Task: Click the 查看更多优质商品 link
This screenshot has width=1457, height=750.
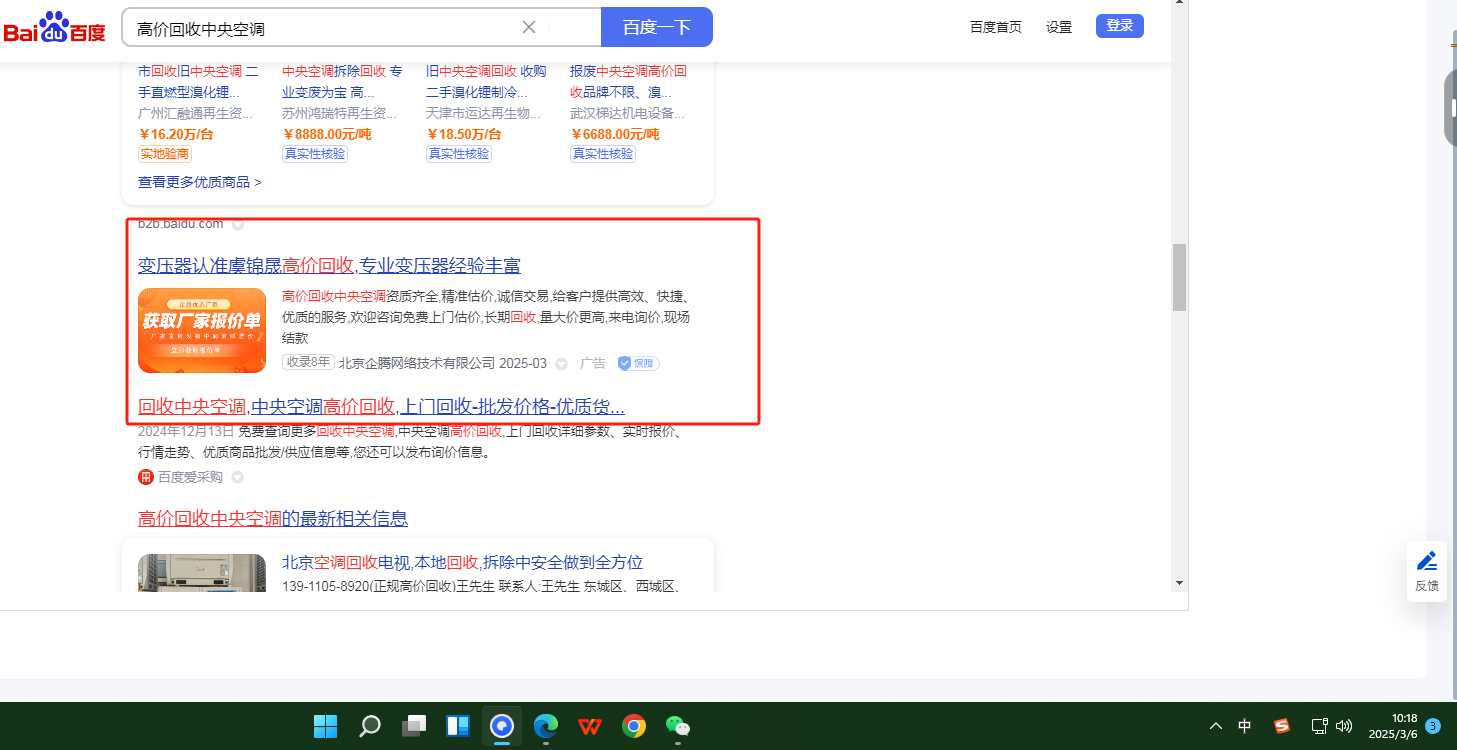Action: click(199, 182)
